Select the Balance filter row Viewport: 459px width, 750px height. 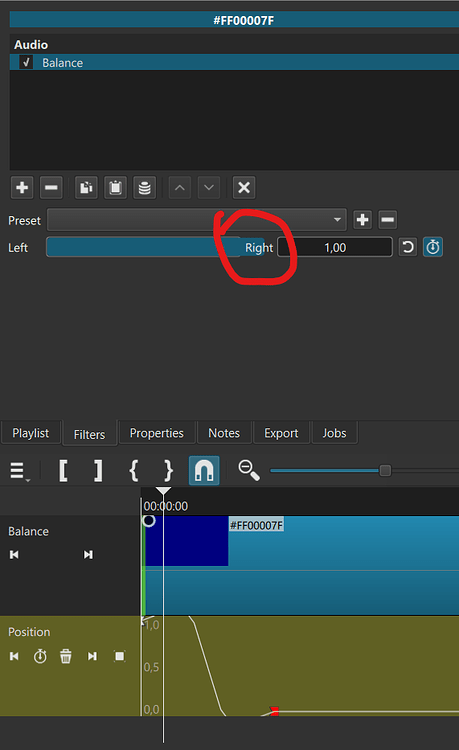234,62
